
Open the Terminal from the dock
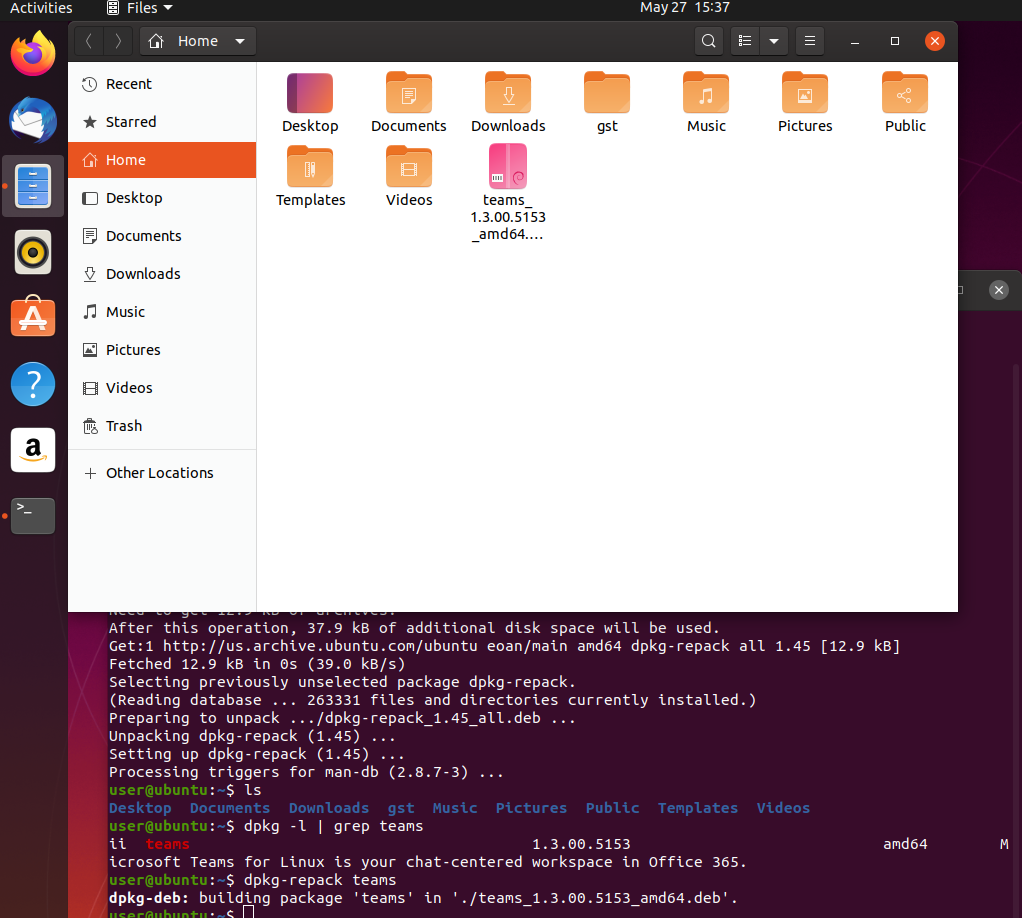pyautogui.click(x=32, y=516)
